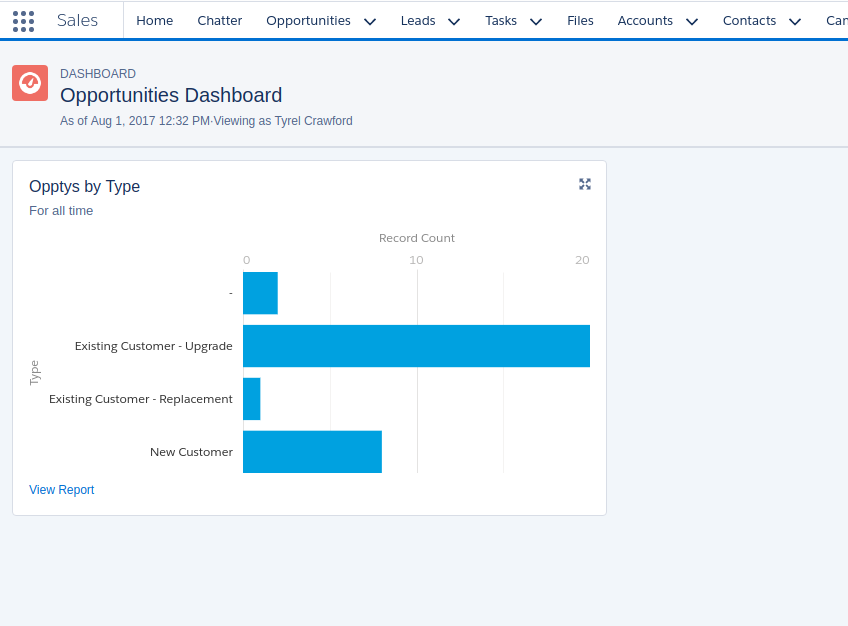Screen dimensions: 848x626
Task: Select the New Customer bar
Action: point(312,452)
